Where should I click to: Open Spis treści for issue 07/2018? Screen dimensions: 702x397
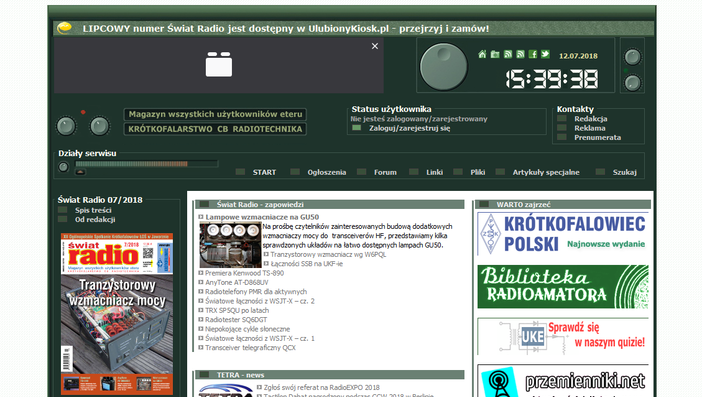click(93, 210)
